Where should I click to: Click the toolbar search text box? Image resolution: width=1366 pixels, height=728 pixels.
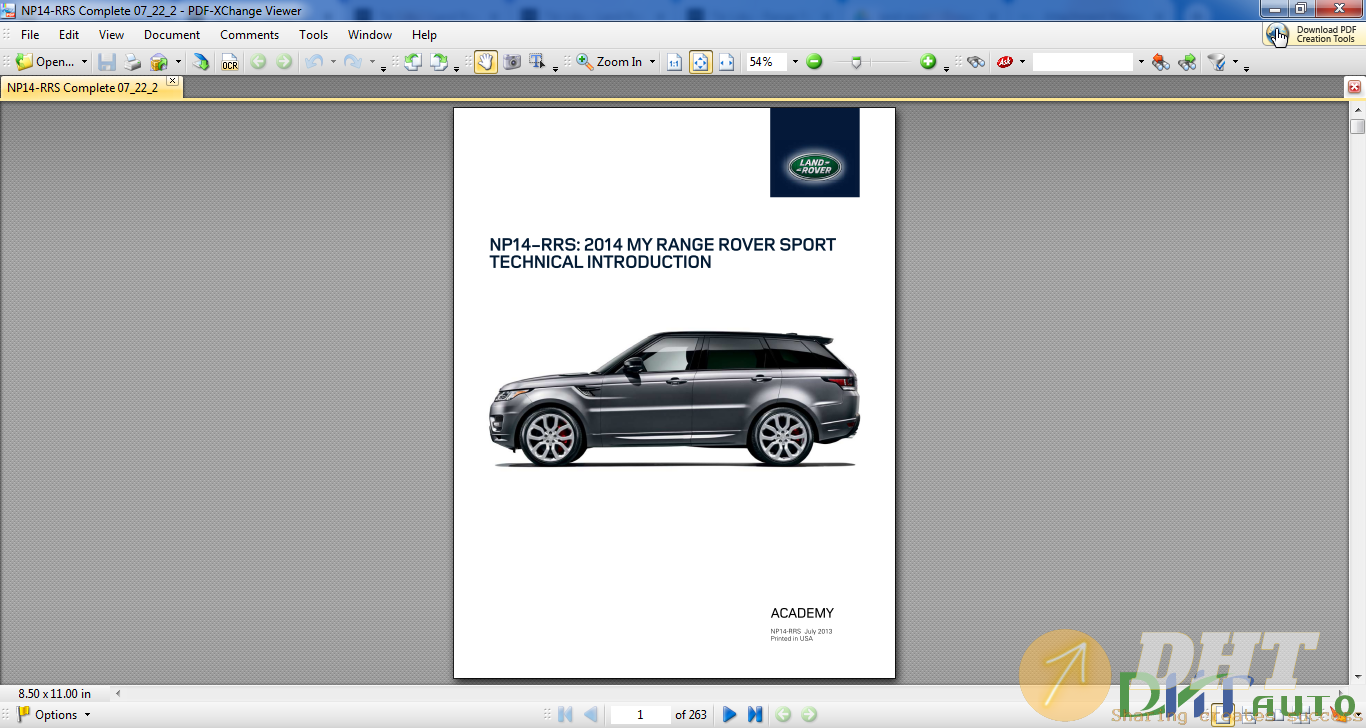click(x=1083, y=62)
